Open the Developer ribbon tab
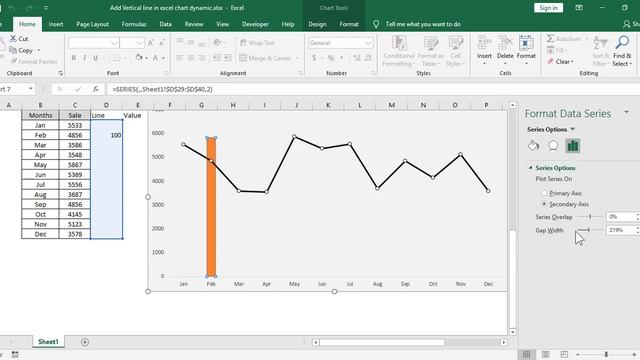Image resolution: width=640 pixels, height=360 pixels. pyautogui.click(x=255, y=24)
